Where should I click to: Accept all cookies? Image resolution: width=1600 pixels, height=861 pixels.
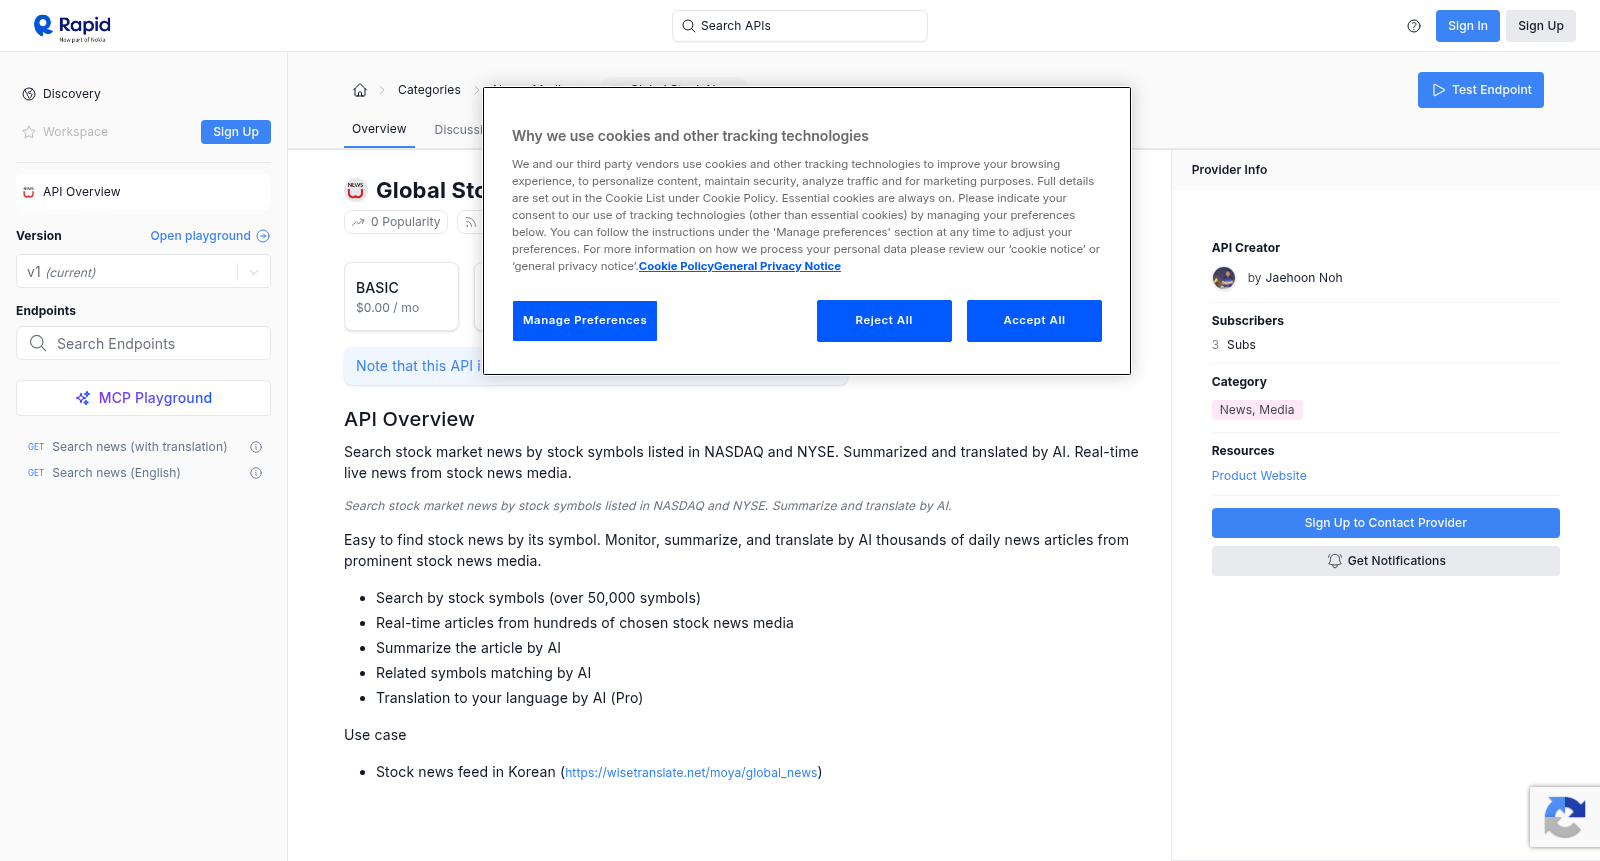(x=1034, y=321)
